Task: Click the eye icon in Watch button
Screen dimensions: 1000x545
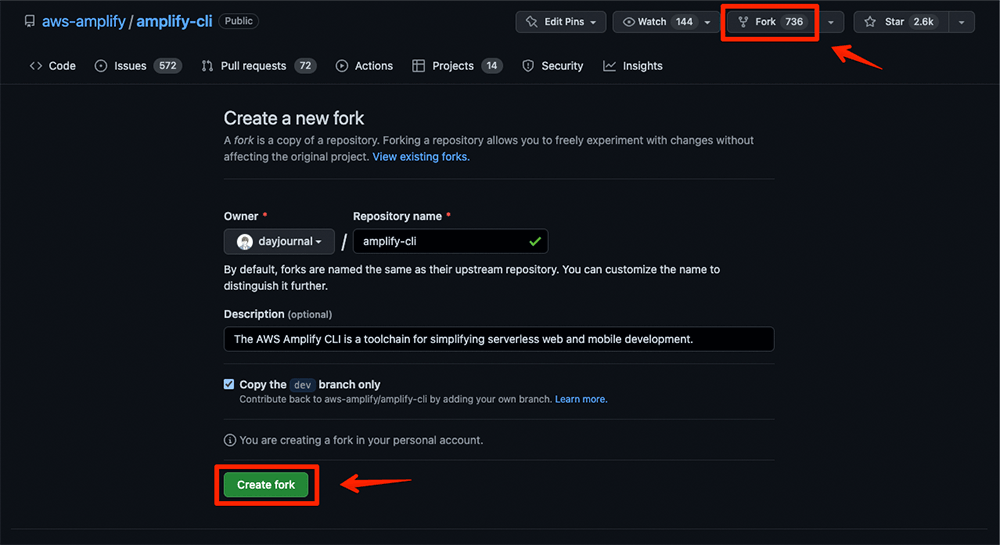Action: tap(629, 22)
